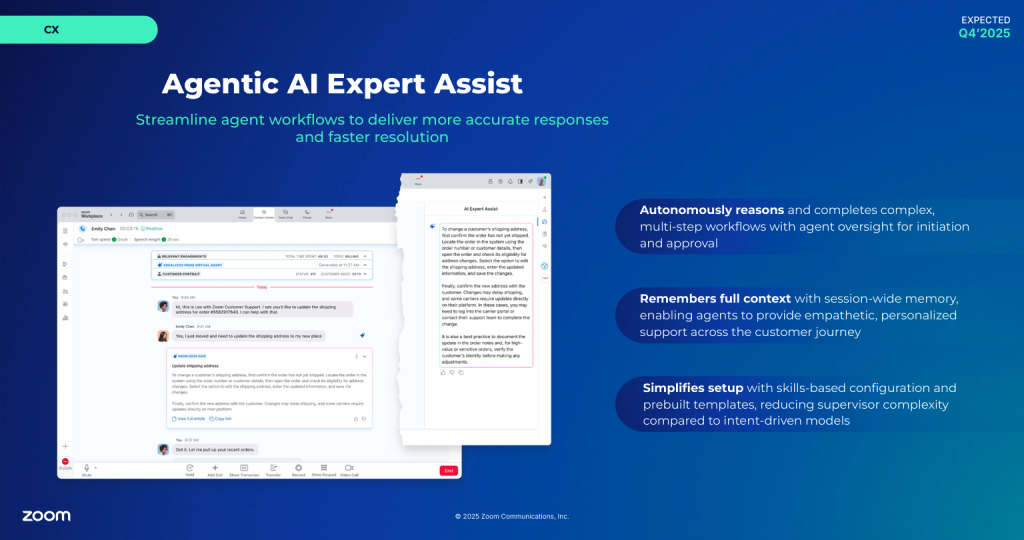Screen dimensions: 1024x540
Task: Mute the microphone
Action: click(x=86, y=469)
